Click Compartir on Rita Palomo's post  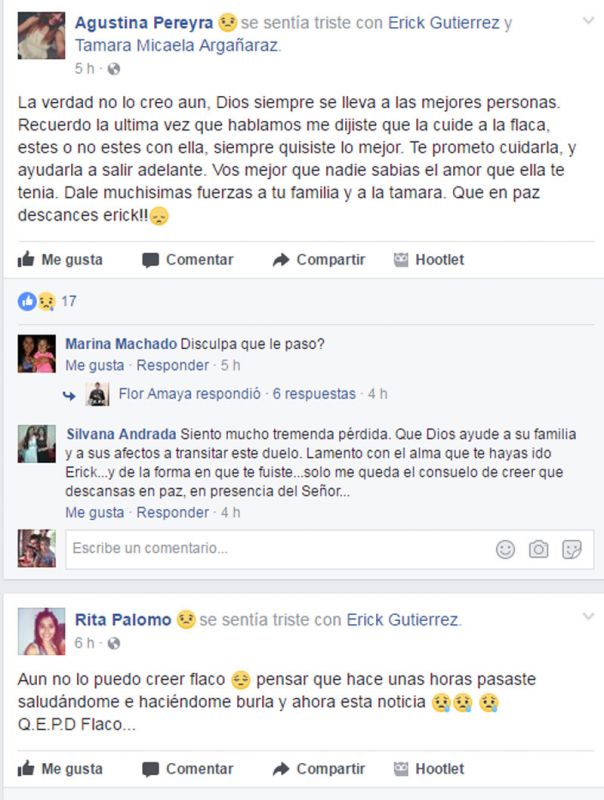(319, 769)
